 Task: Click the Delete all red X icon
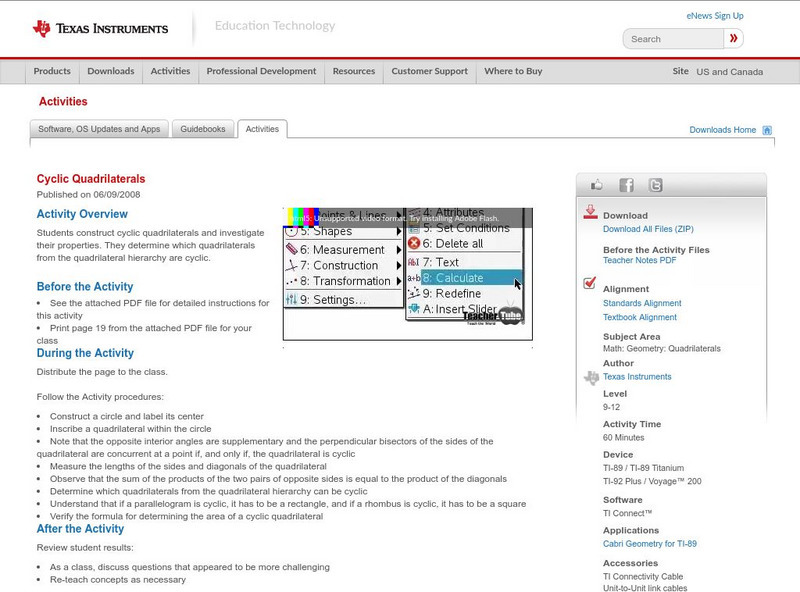[414, 243]
